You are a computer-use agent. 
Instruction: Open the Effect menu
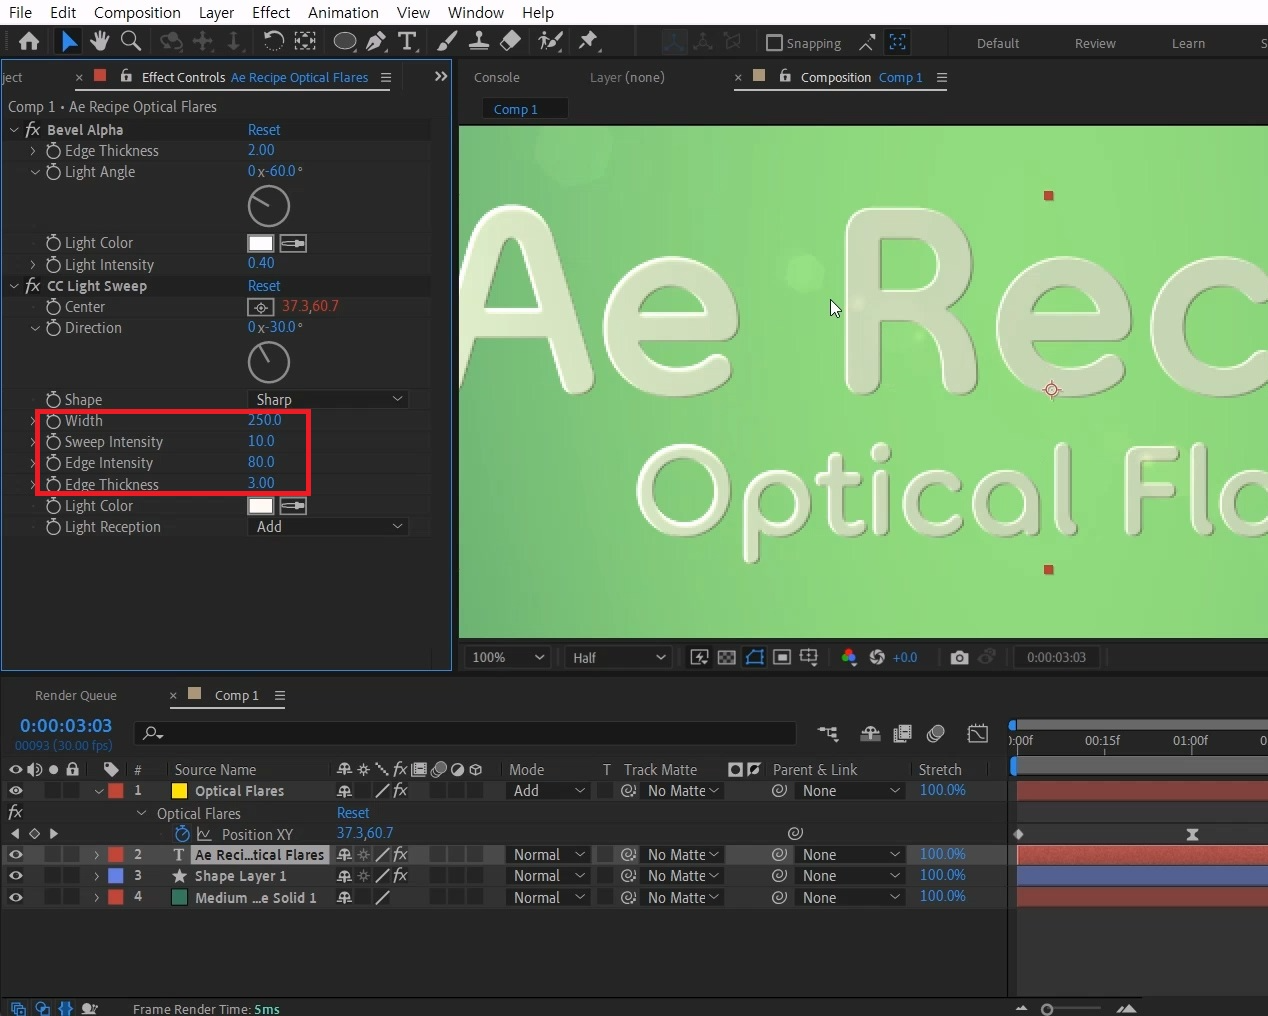tap(271, 12)
